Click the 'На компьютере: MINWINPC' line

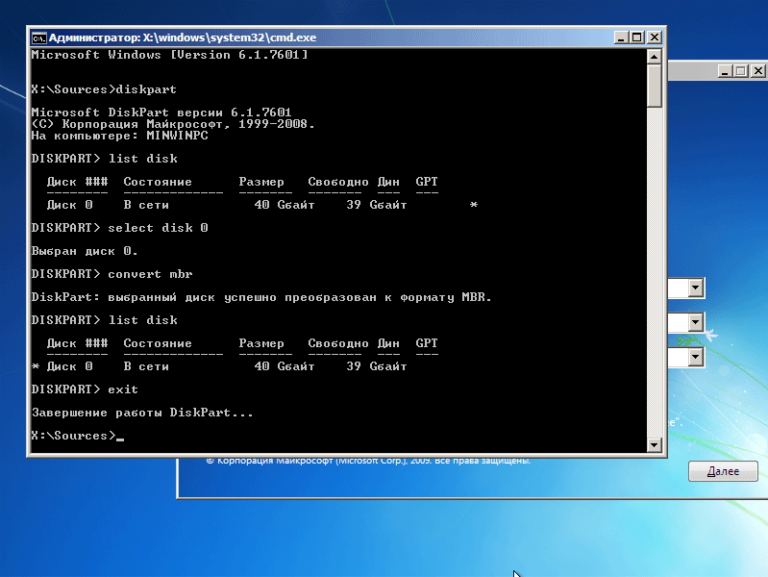[120, 136]
